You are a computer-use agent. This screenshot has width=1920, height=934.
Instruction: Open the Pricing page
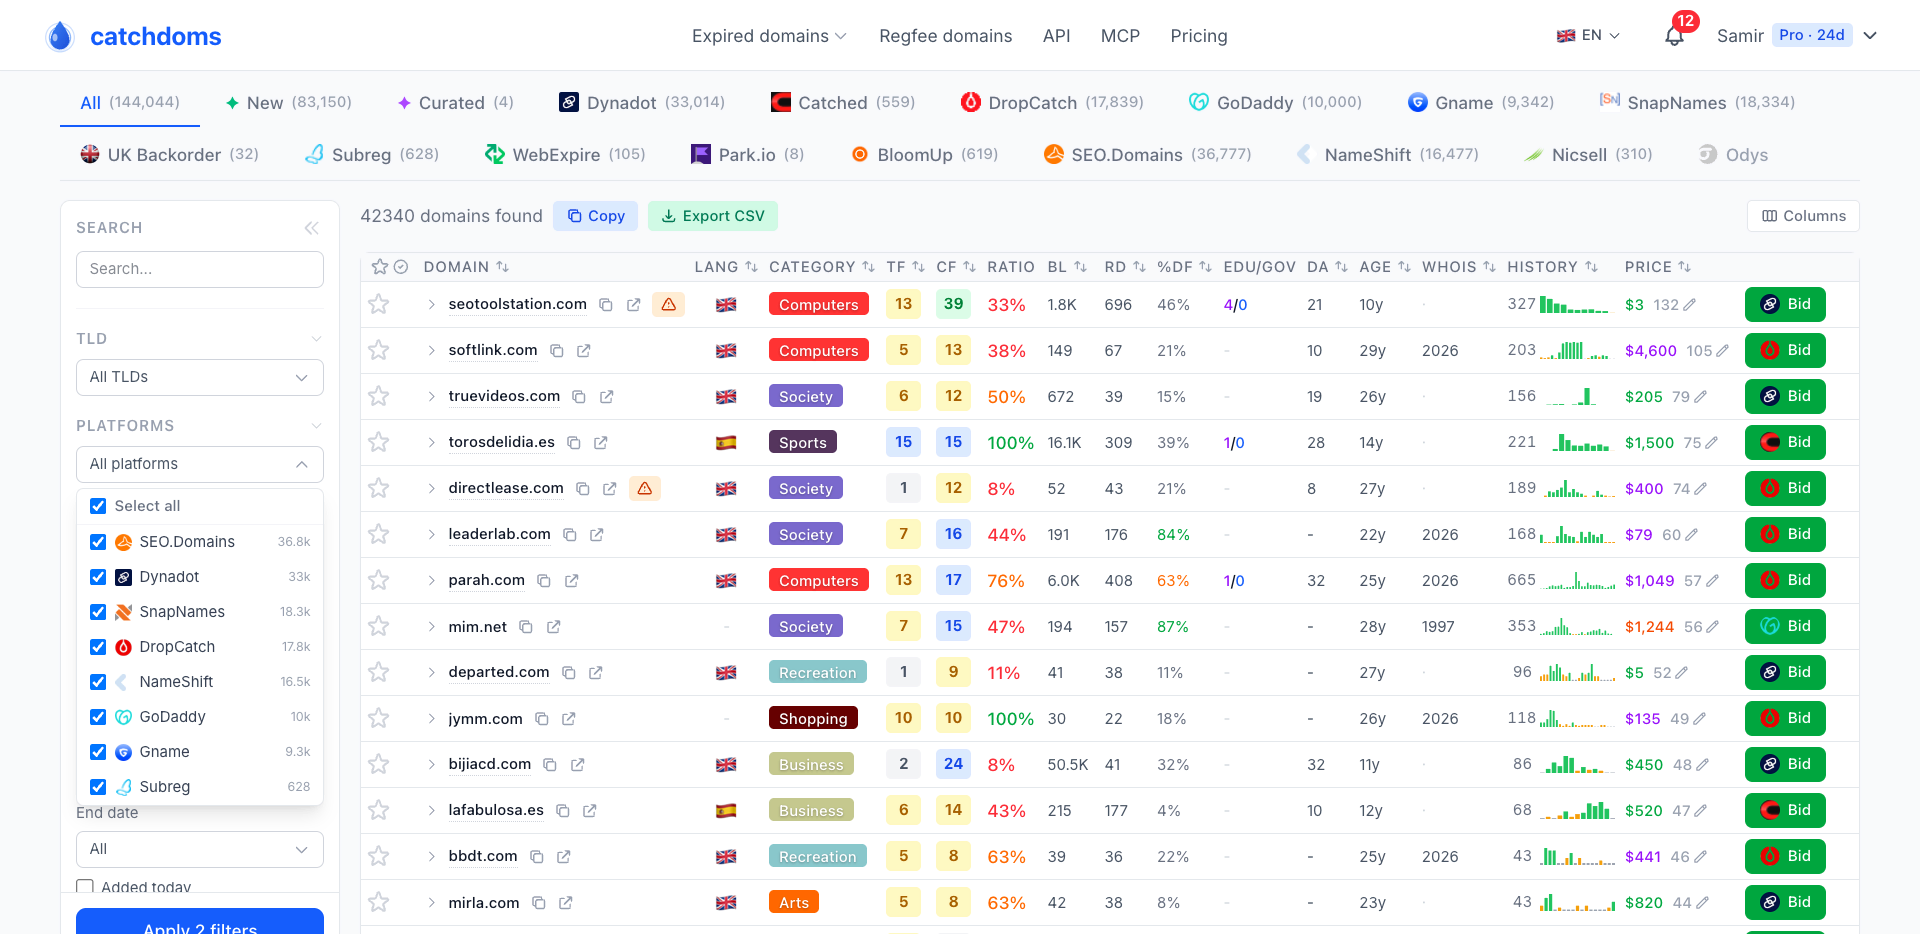(x=1199, y=36)
